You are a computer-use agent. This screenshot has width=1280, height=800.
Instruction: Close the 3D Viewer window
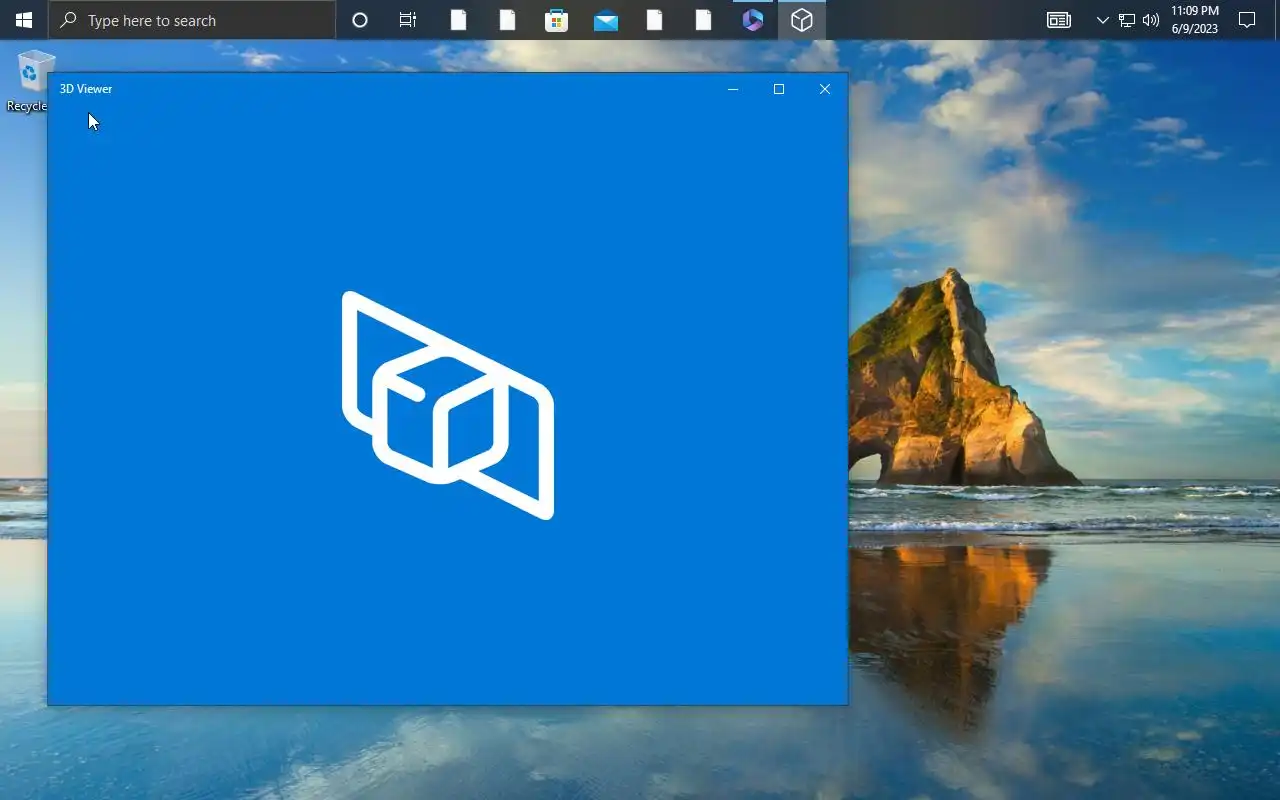click(825, 89)
